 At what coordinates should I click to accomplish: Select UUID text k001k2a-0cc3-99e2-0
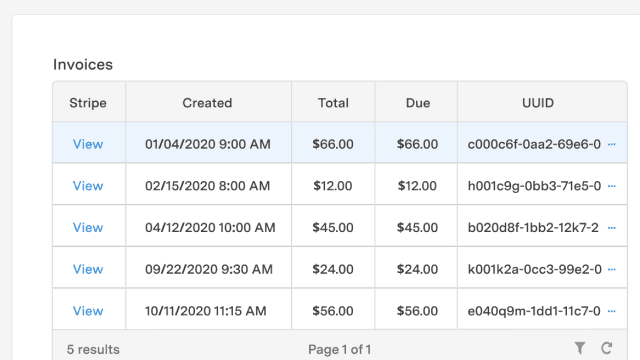click(x=534, y=269)
